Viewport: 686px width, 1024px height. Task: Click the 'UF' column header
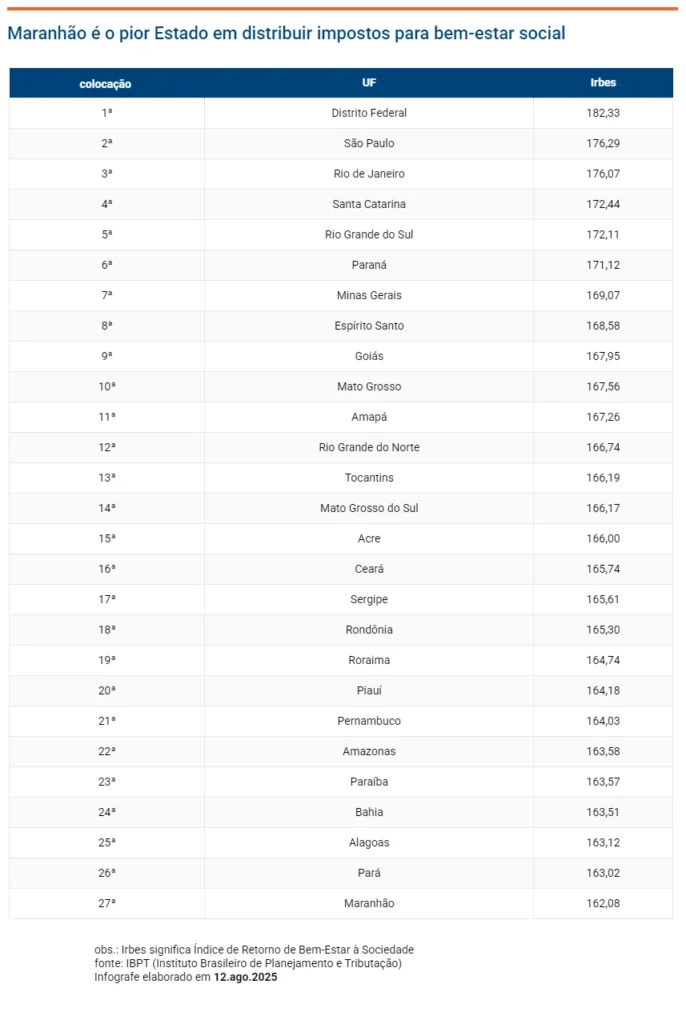(369, 83)
